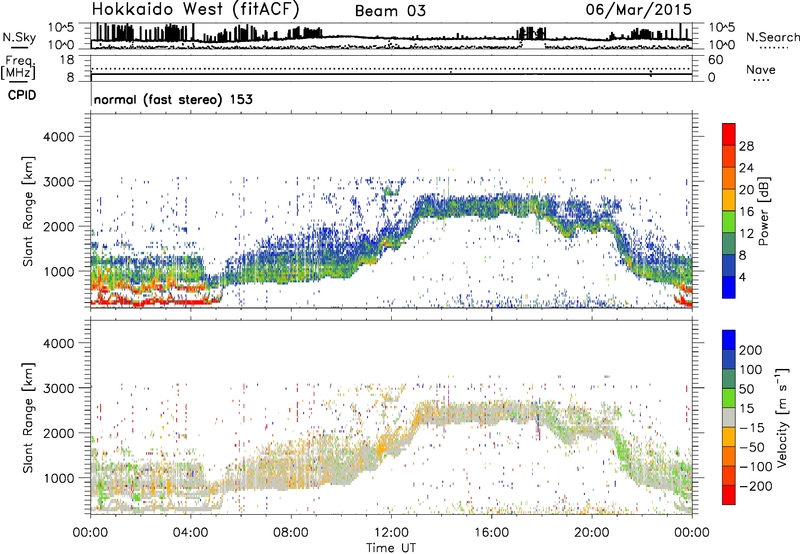Click the "04:00" time tick label
Image resolution: width=800 pixels, height=554 pixels.
[190, 533]
